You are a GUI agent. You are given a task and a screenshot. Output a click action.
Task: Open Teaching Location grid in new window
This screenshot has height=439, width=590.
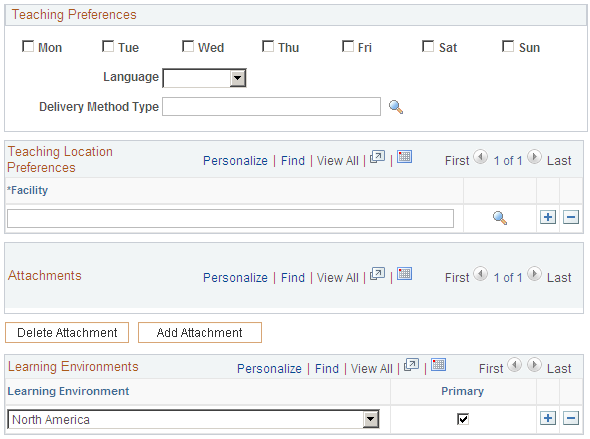pos(377,157)
